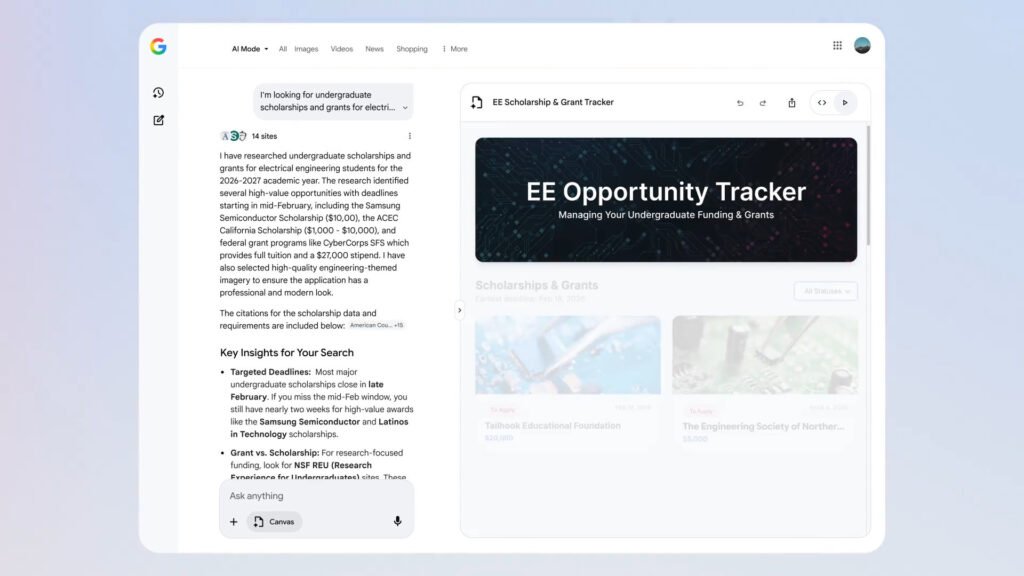Click the redo icon in Canvas toolbar
The image size is (1024, 576).
[763, 102]
